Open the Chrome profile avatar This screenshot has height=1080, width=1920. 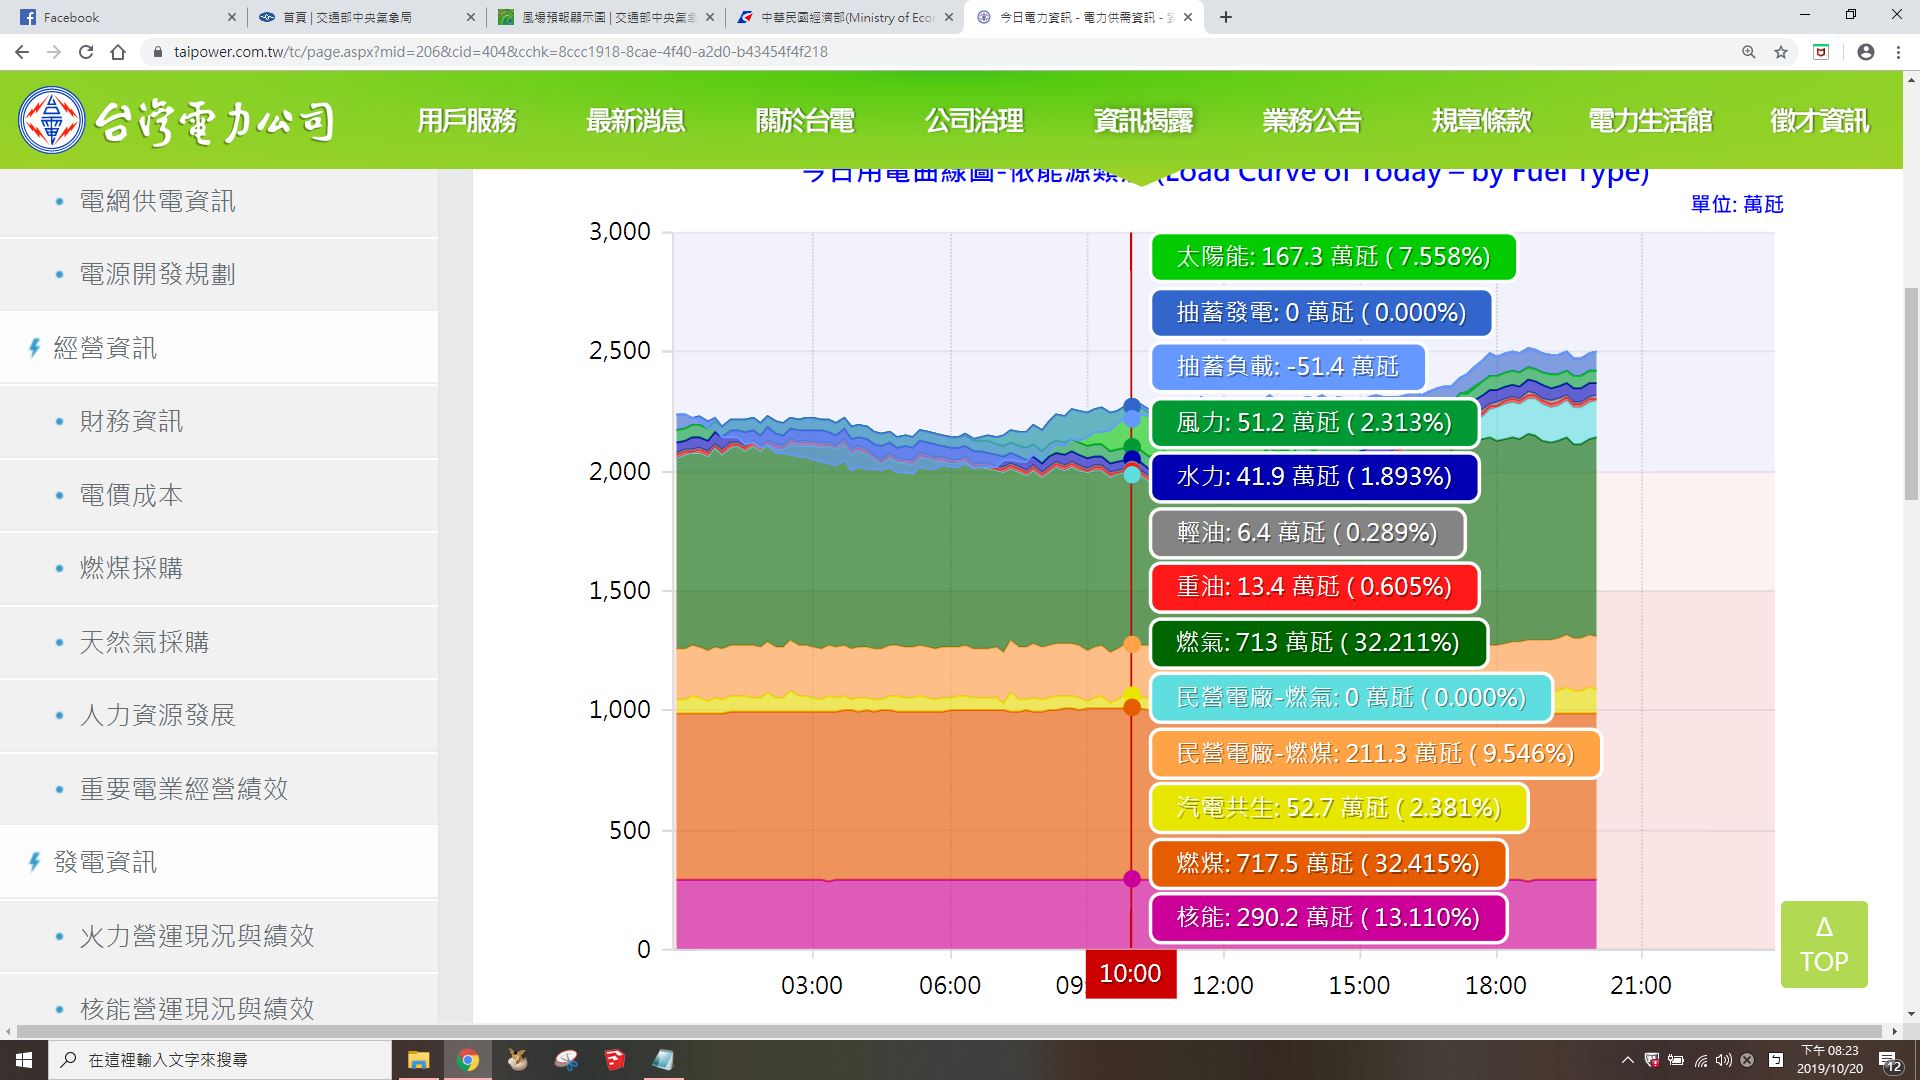[1866, 52]
